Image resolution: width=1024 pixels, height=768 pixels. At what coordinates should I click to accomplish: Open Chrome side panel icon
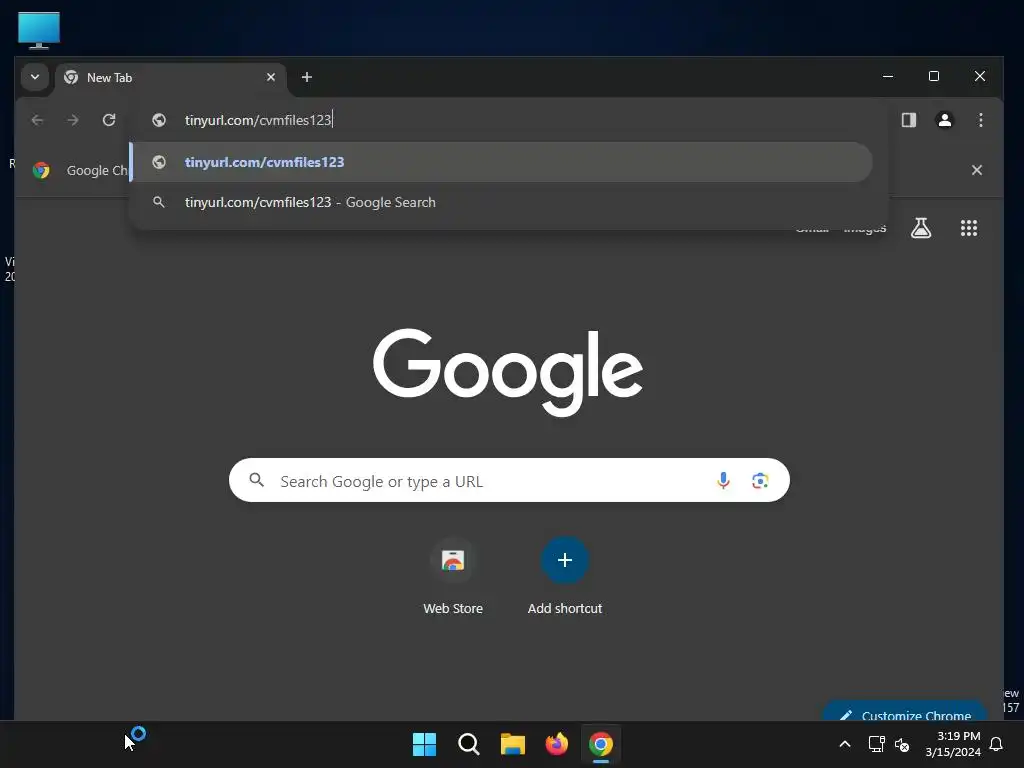click(908, 120)
